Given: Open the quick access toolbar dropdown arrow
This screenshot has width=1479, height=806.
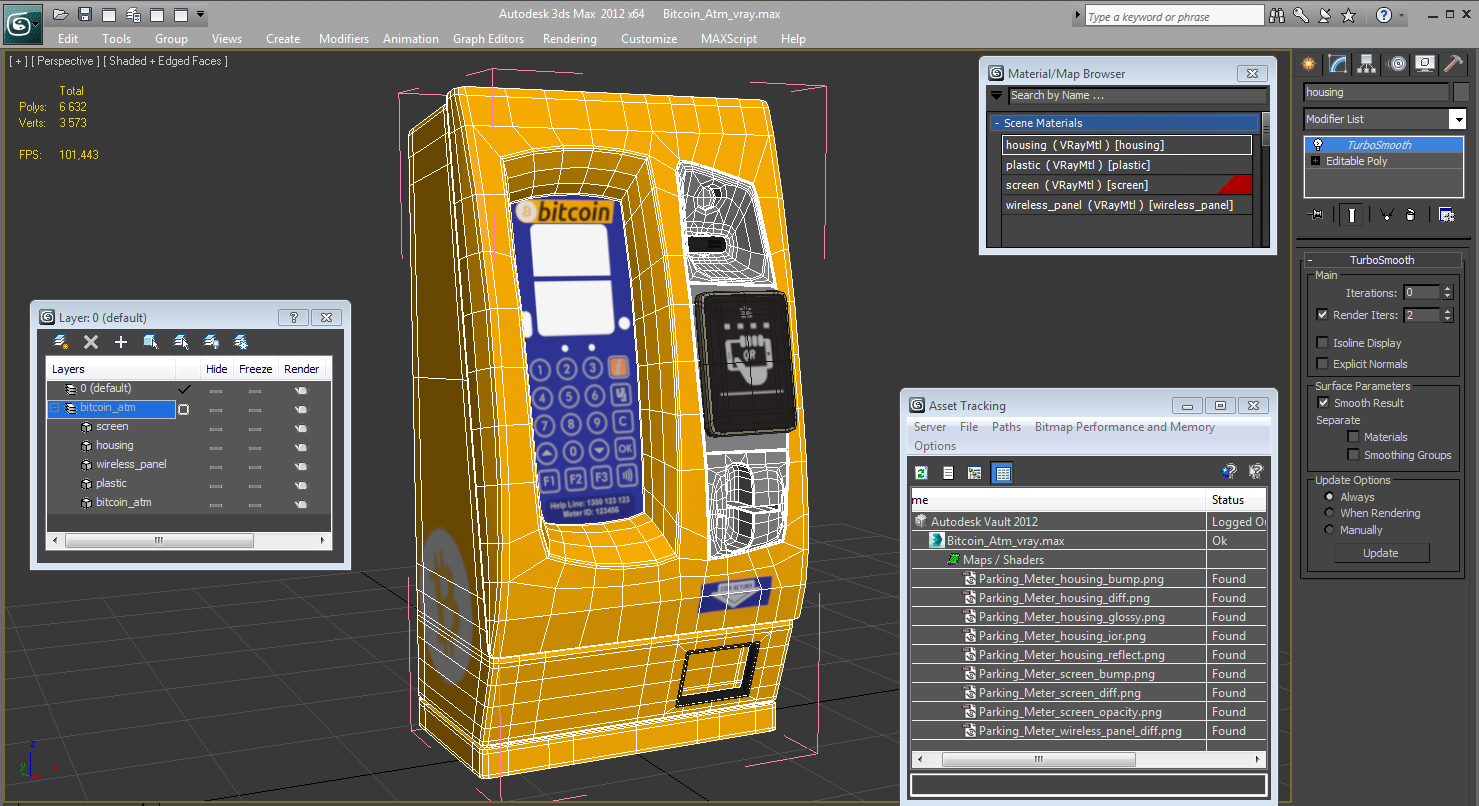Looking at the screenshot, I should point(202,15).
